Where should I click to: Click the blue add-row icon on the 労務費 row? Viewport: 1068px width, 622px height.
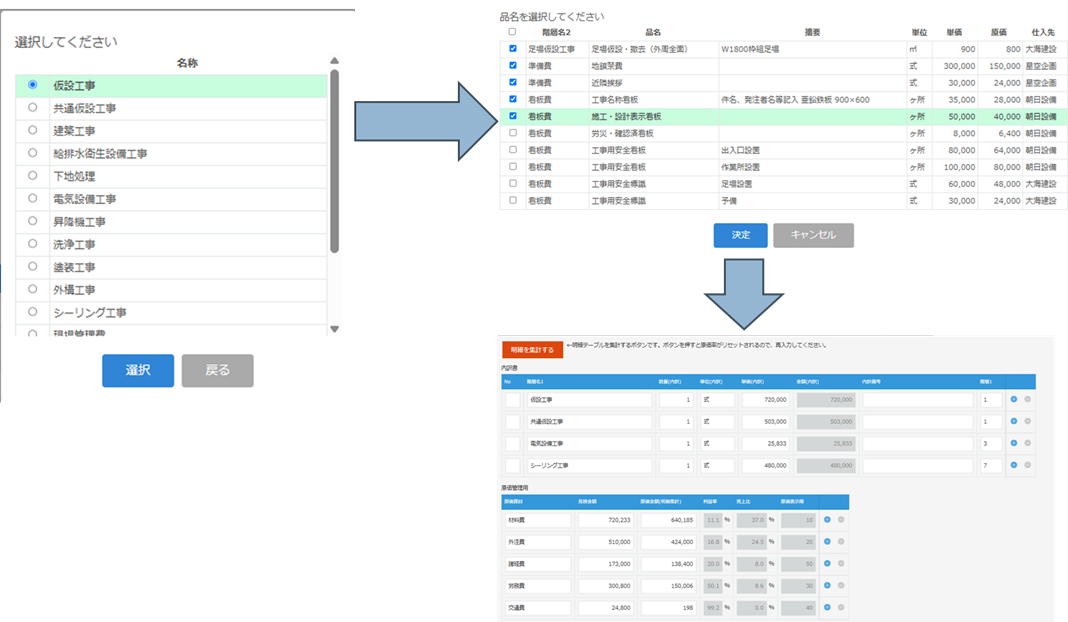[x=827, y=586]
